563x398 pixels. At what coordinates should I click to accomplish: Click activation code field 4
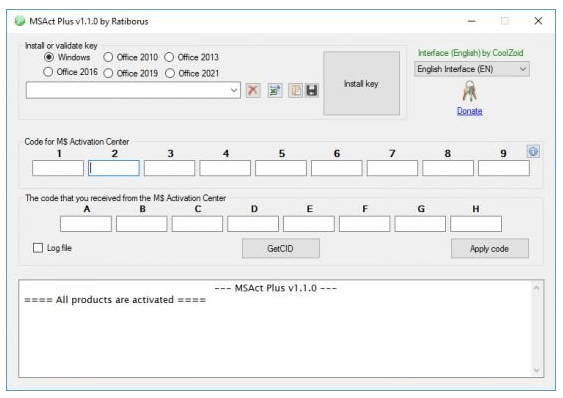click(x=225, y=168)
